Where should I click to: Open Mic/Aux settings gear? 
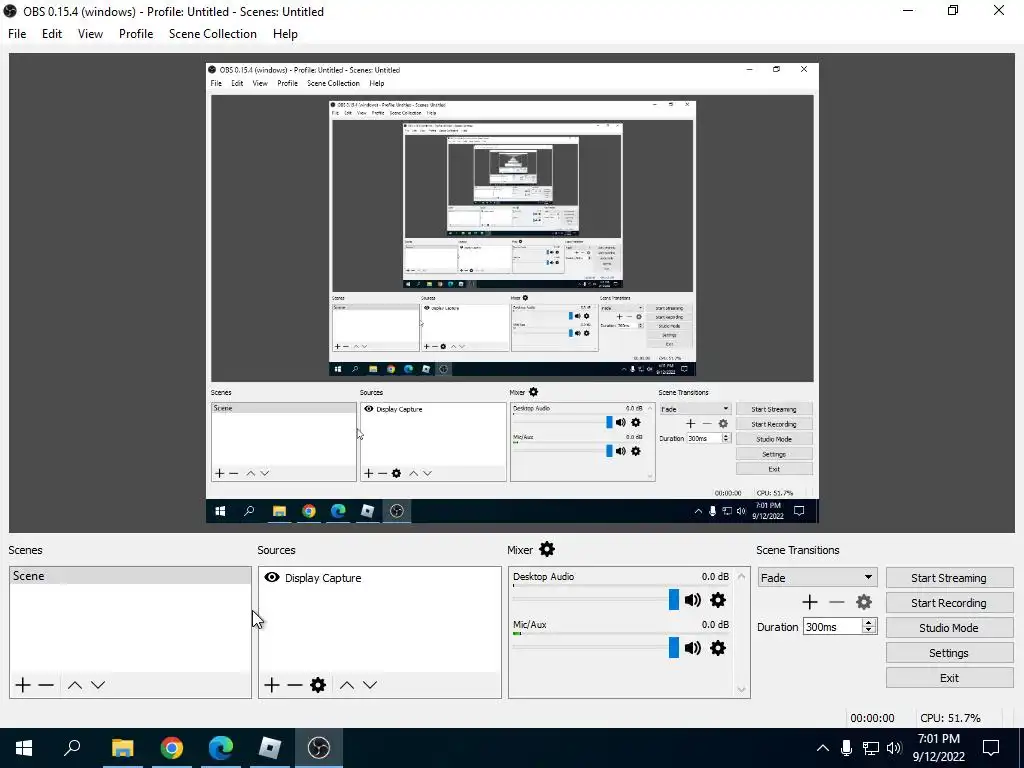[x=718, y=648]
